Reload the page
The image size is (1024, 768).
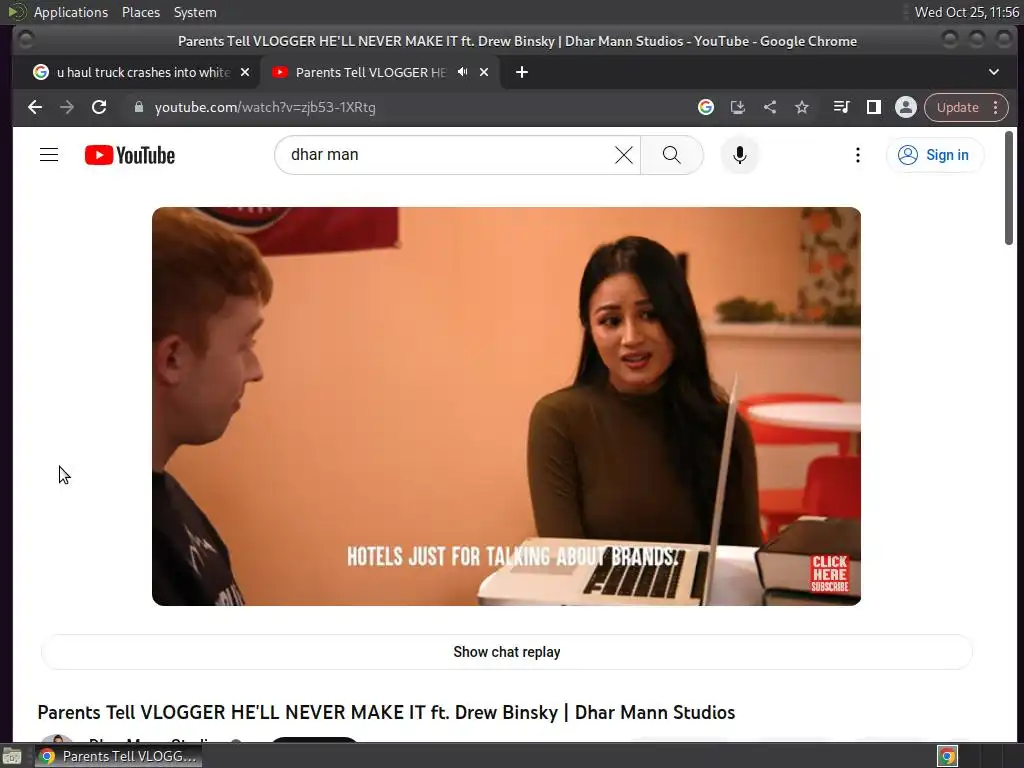coord(99,107)
